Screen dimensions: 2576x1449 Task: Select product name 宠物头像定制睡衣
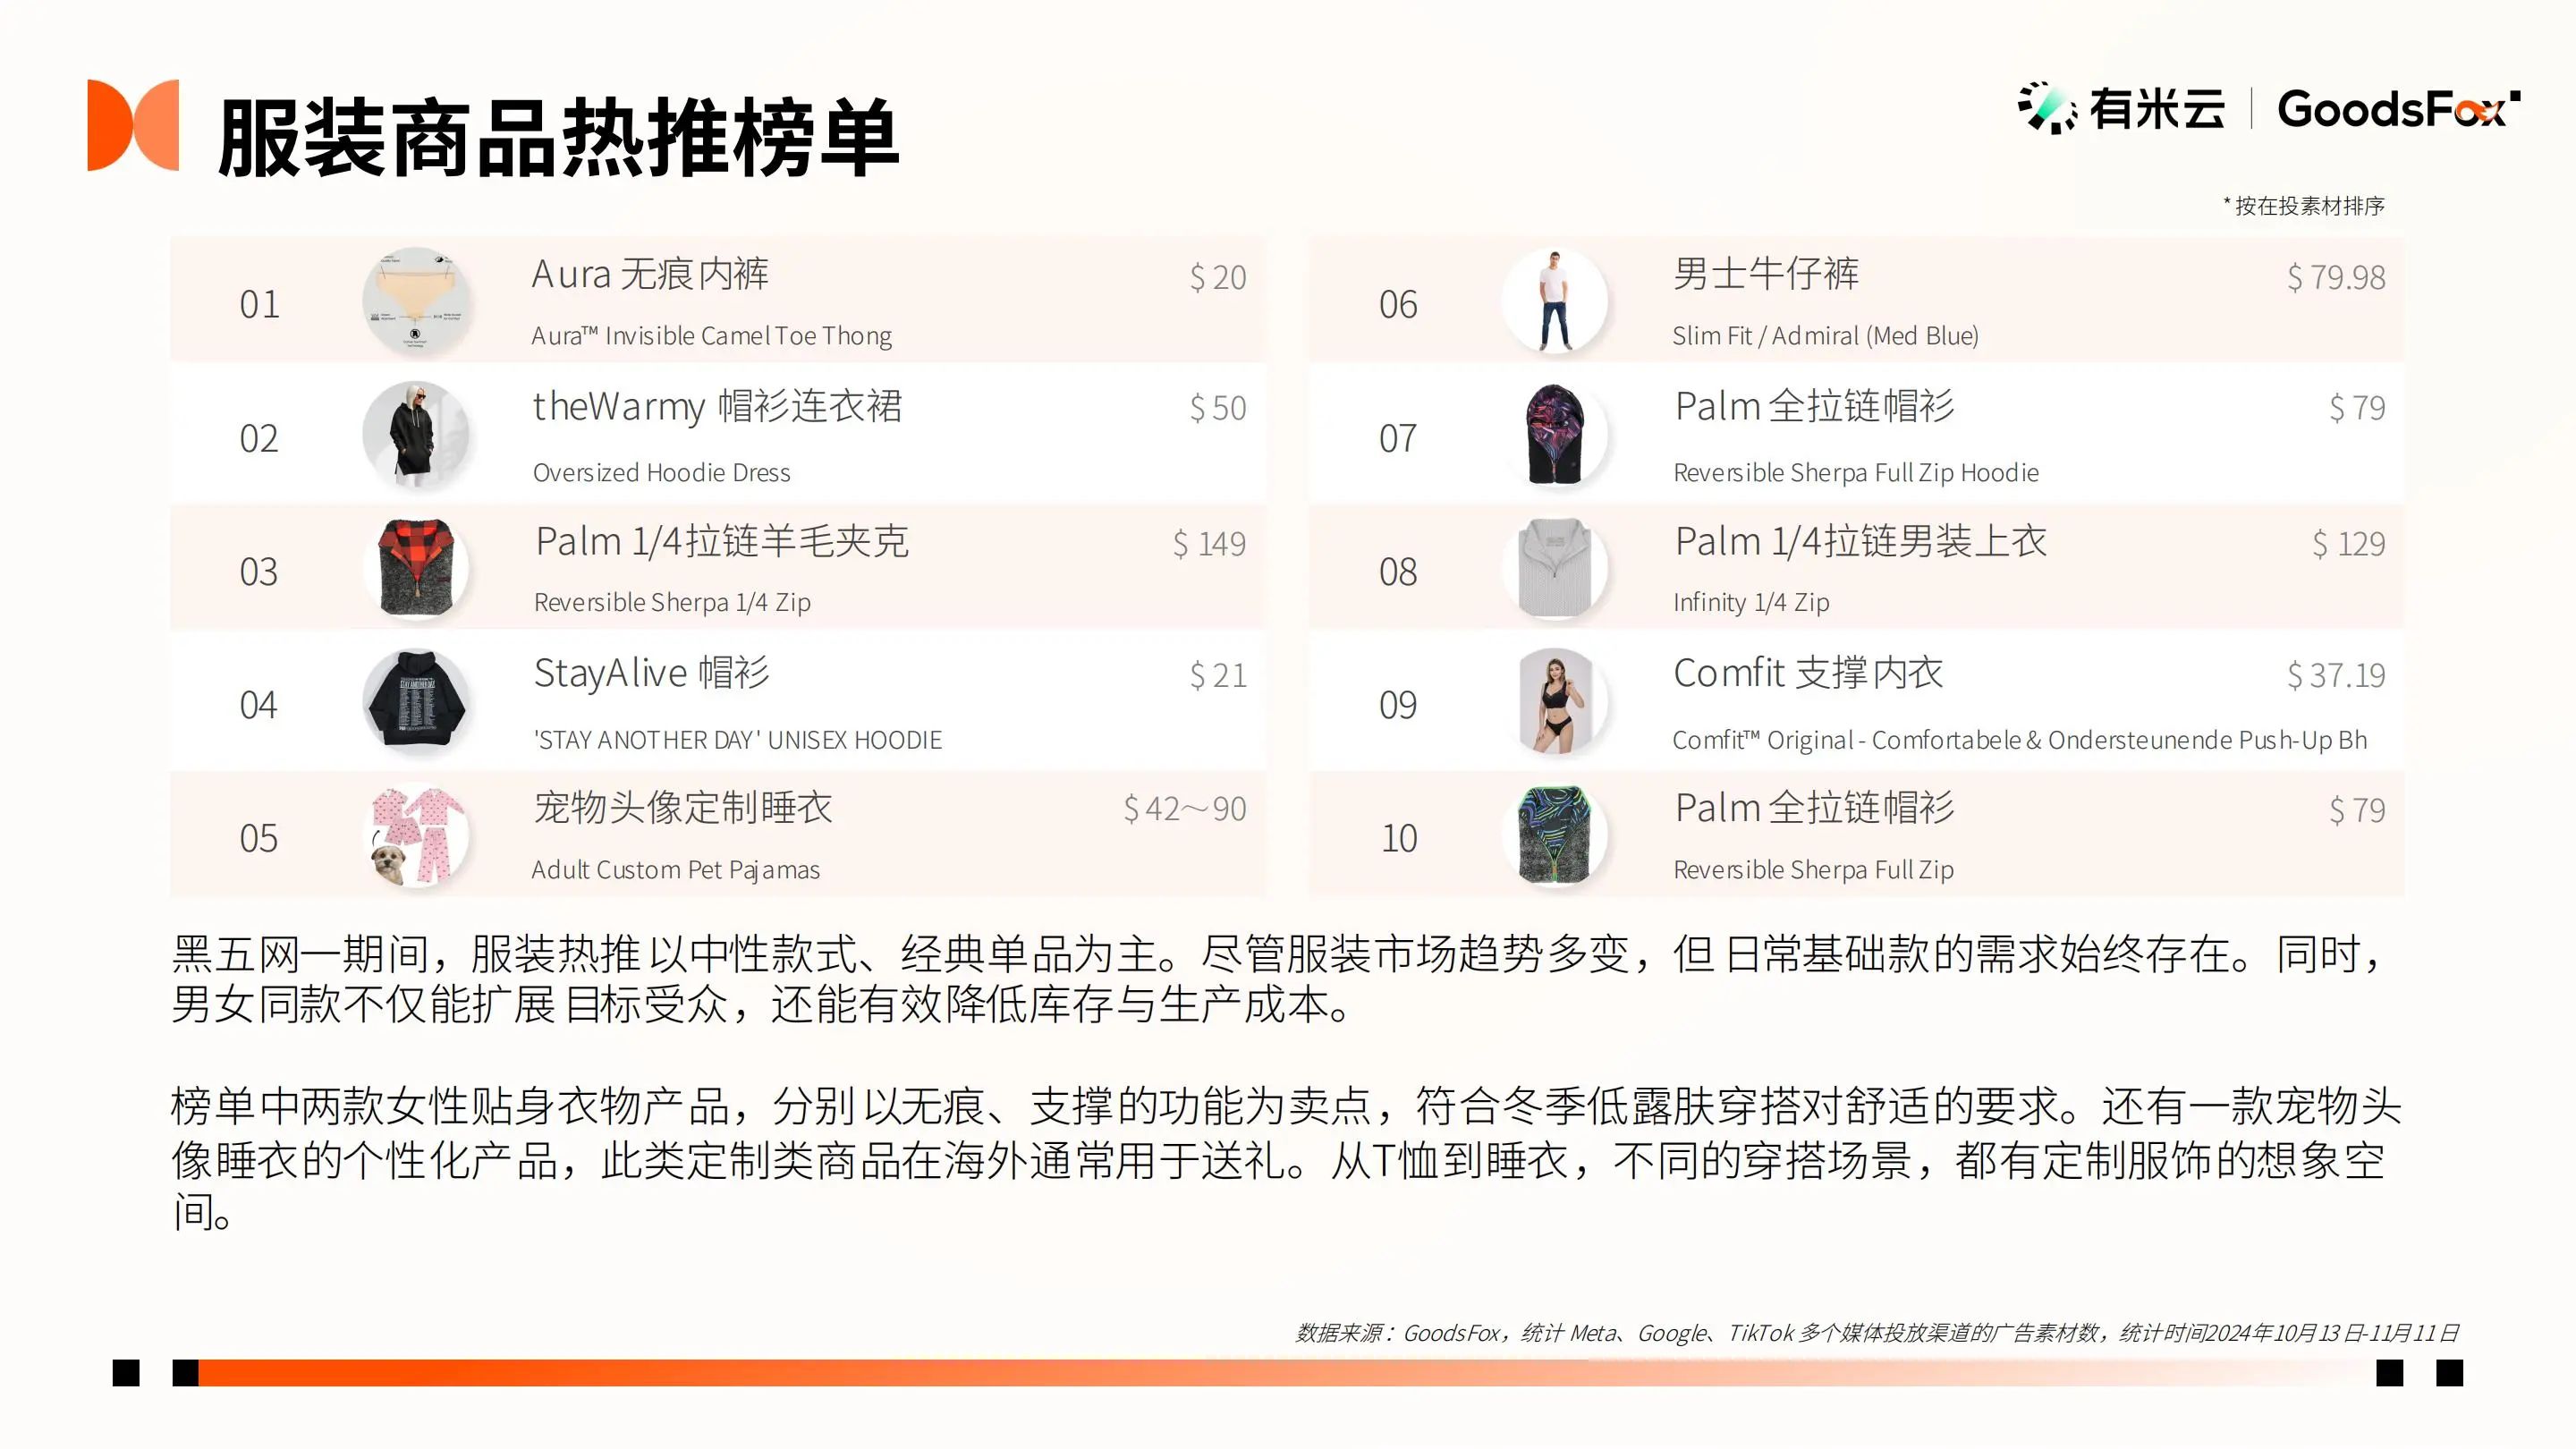pos(683,807)
